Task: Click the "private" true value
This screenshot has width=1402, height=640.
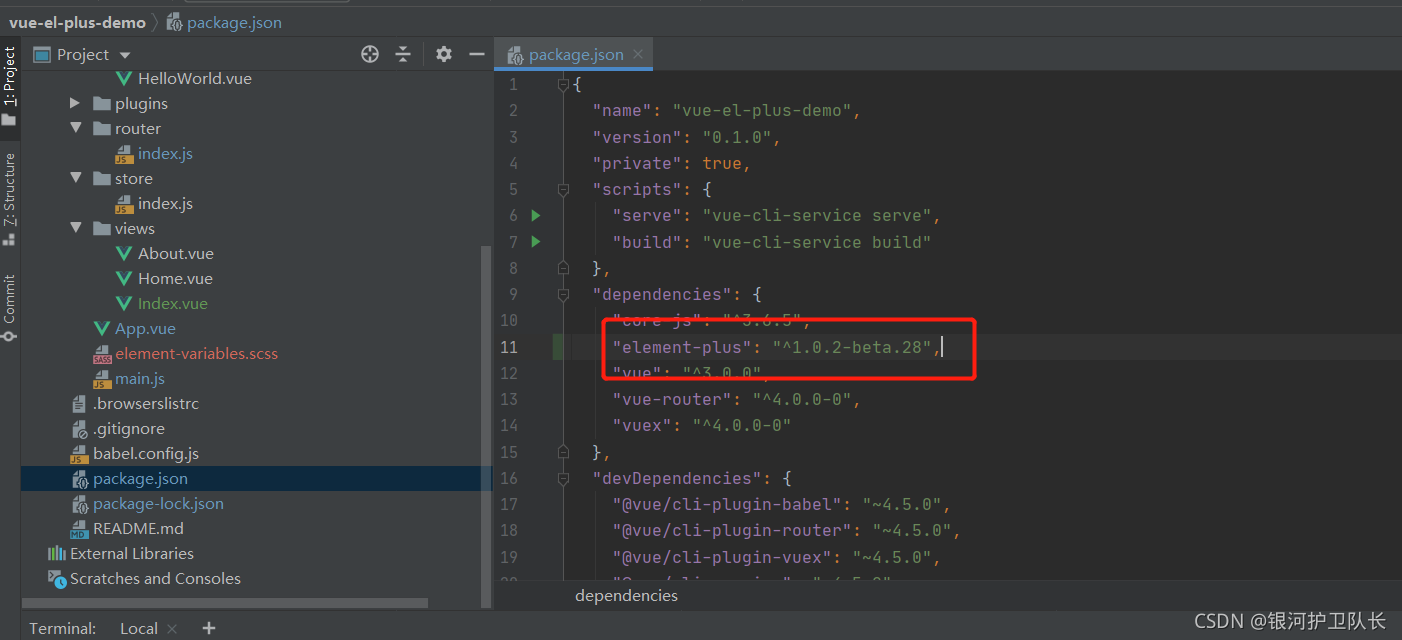Action: pyautogui.click(x=721, y=163)
